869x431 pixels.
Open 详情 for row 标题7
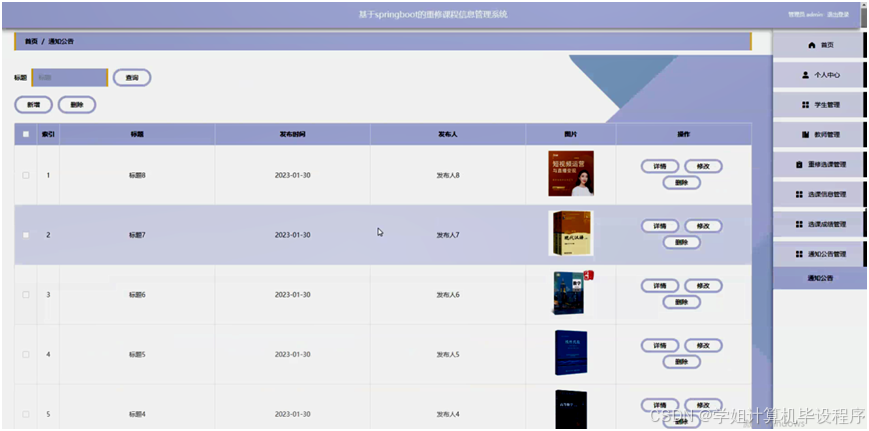(x=660, y=226)
